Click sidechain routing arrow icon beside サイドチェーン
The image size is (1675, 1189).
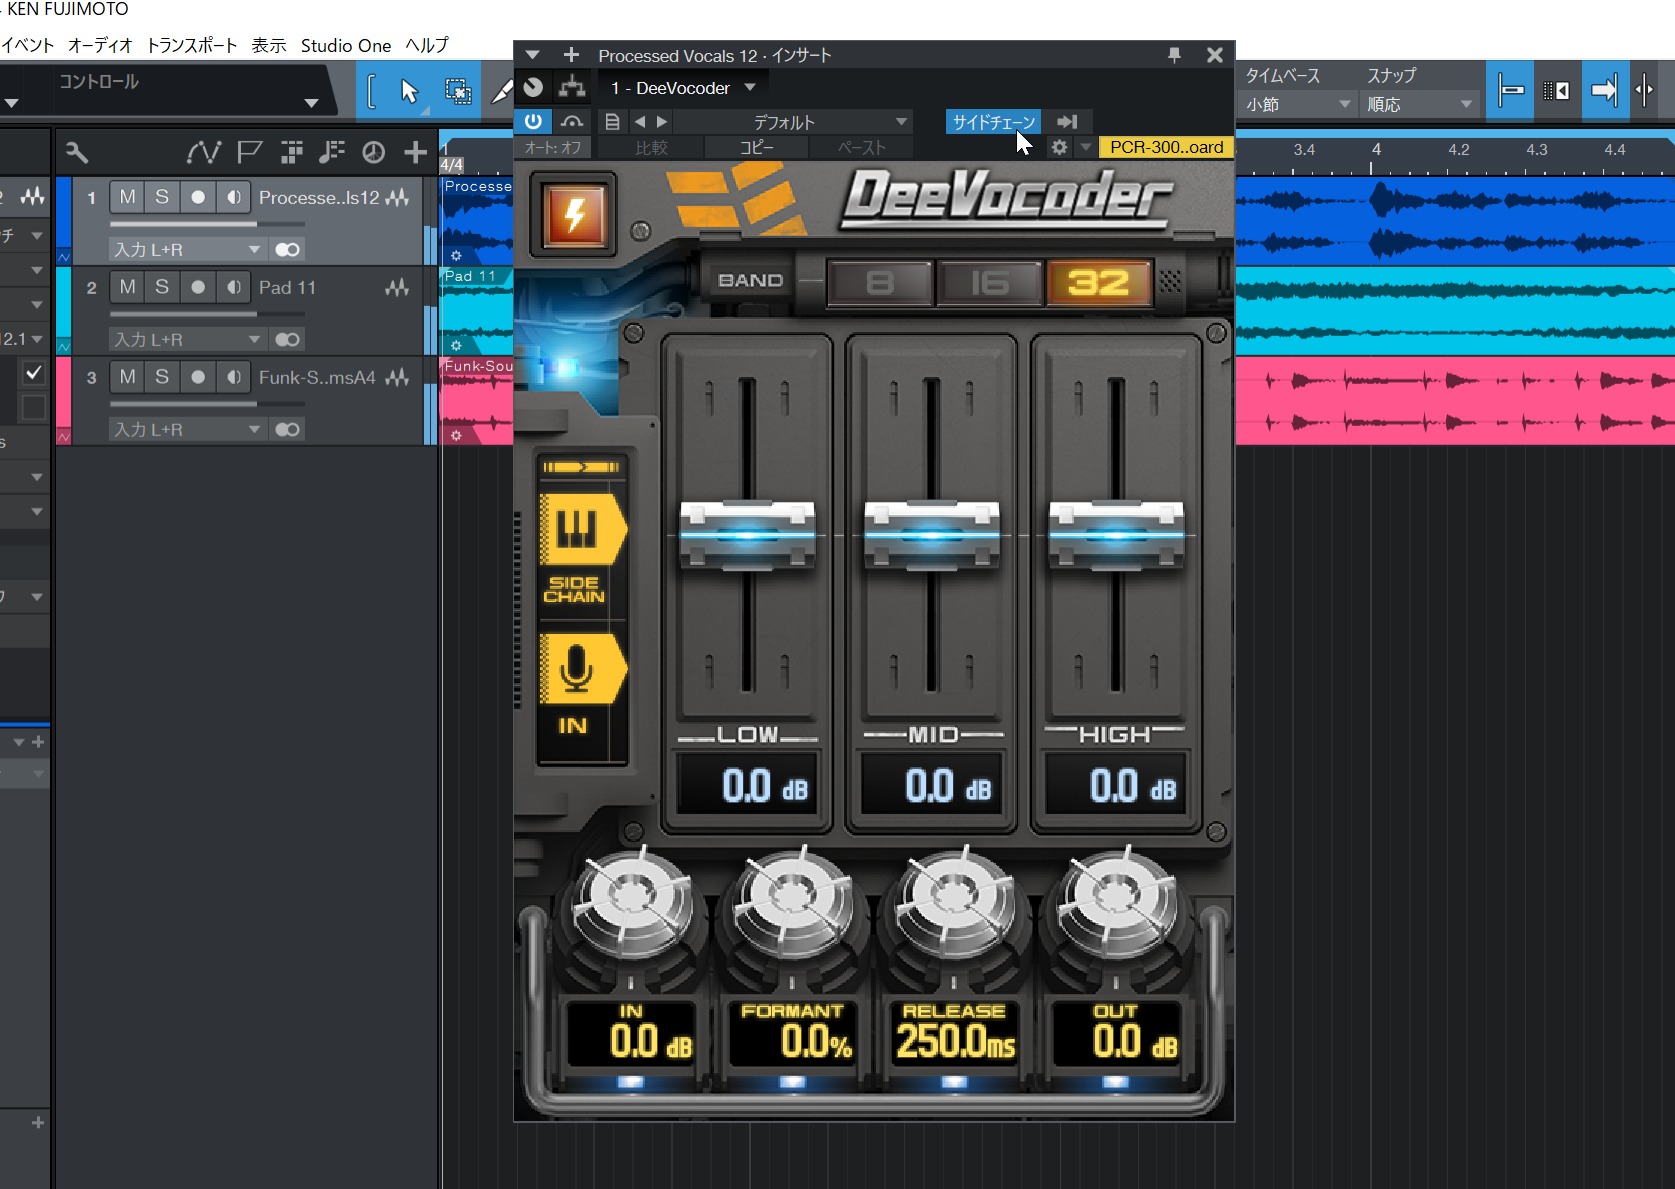1067,122
